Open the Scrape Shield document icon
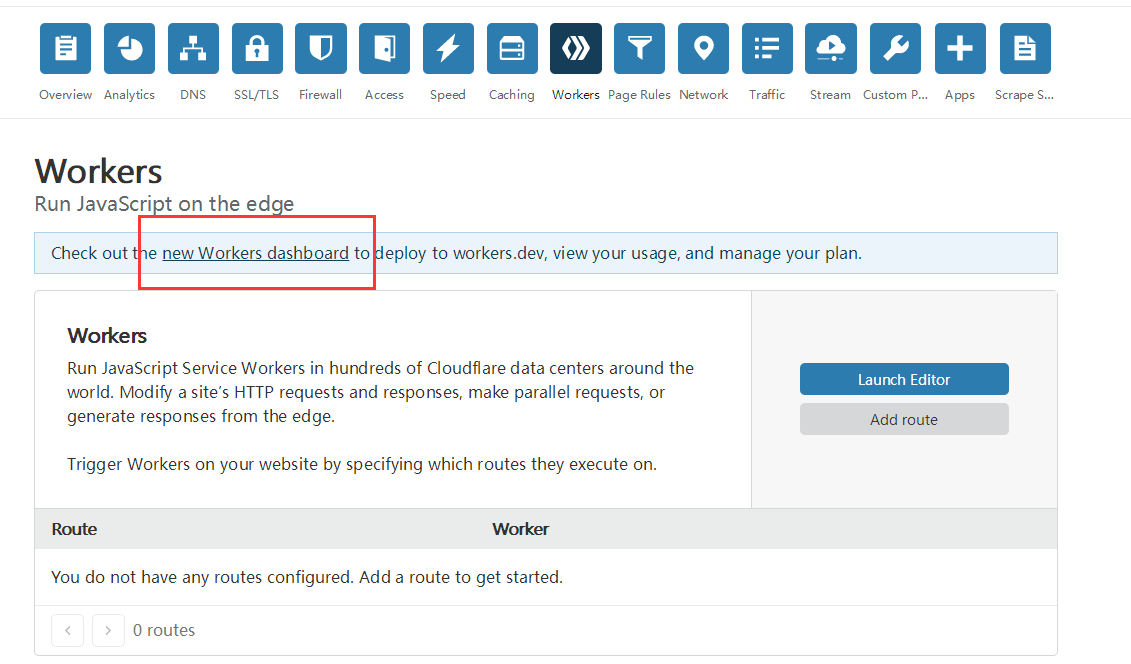This screenshot has height=664, width=1131. click(1024, 49)
